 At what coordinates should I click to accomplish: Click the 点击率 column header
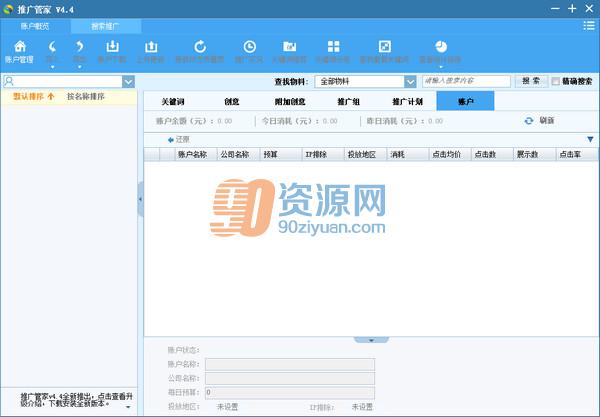click(x=577, y=155)
